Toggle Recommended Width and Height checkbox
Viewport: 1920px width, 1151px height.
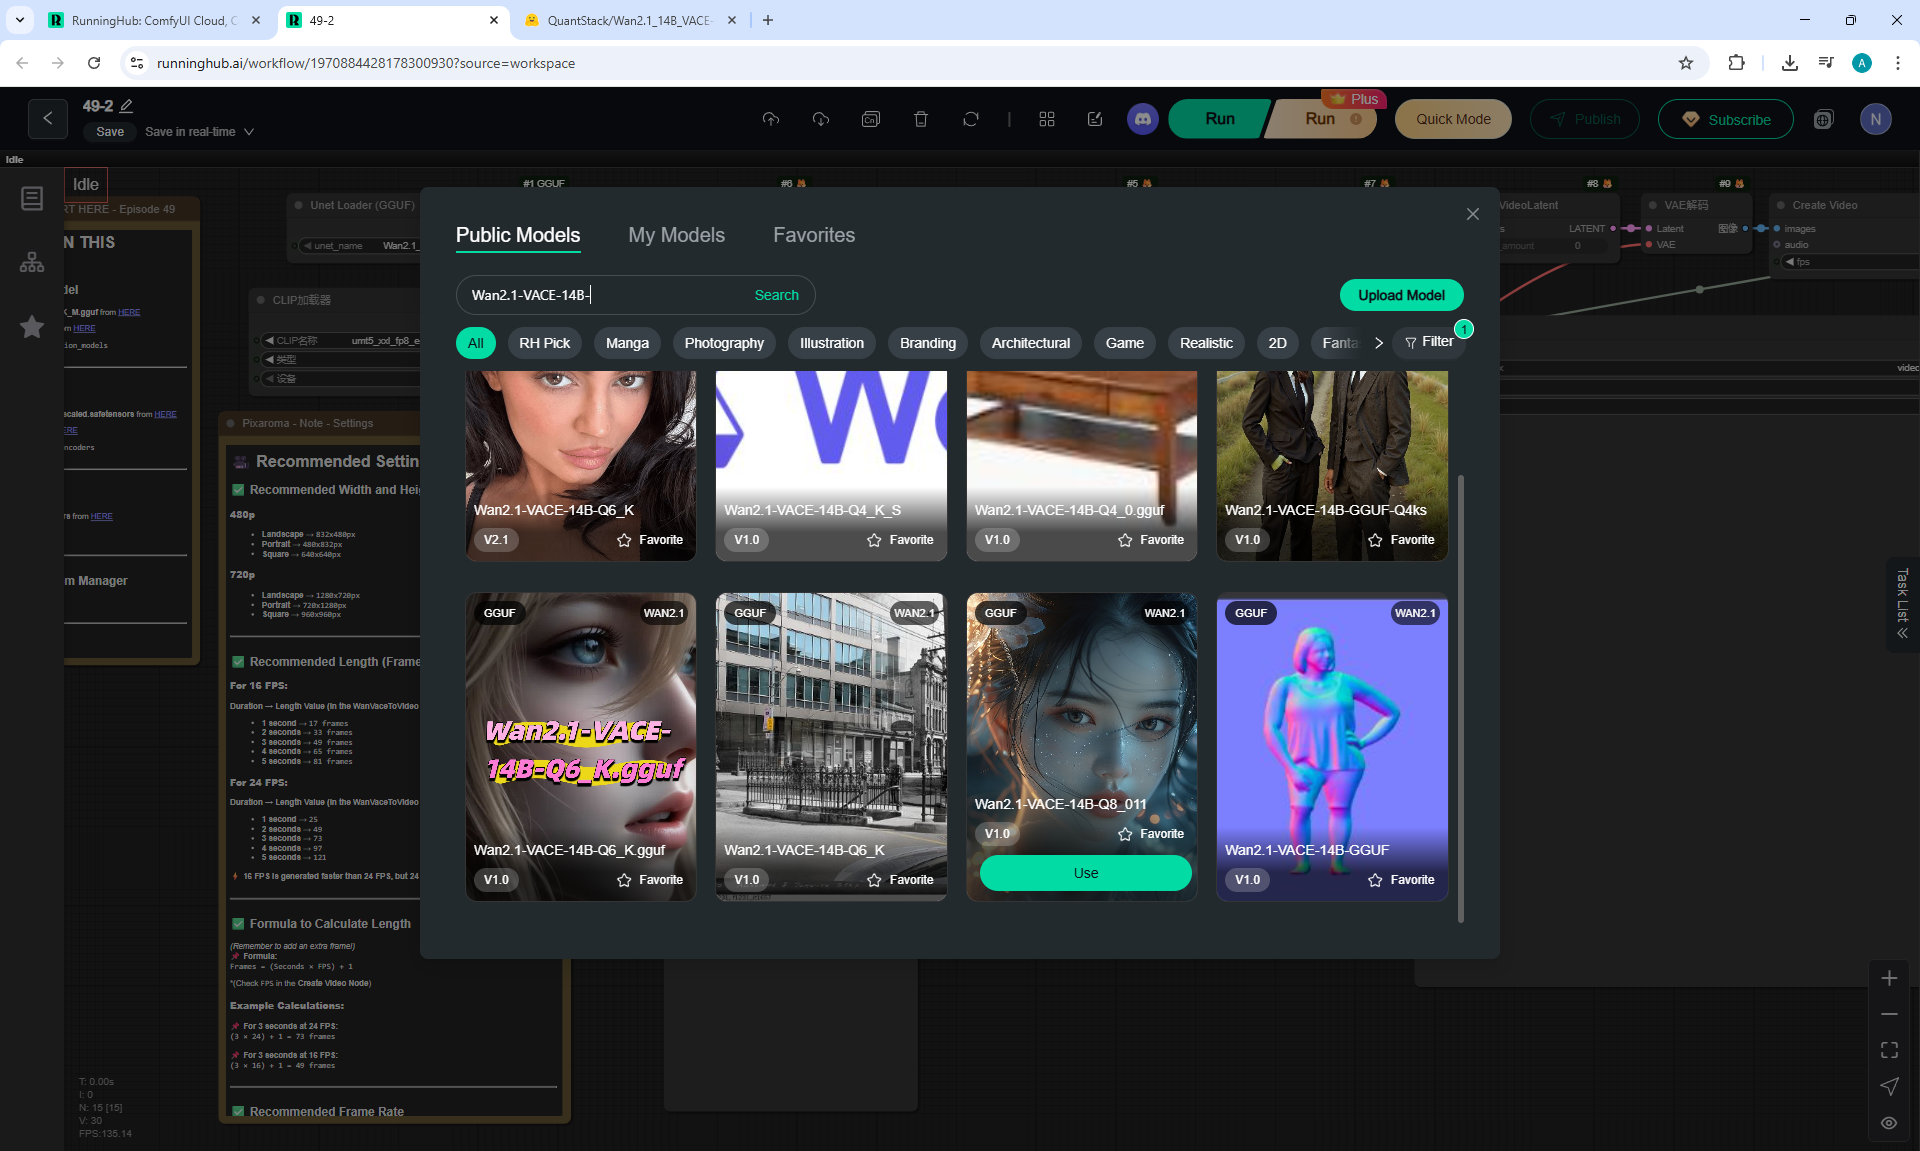tap(238, 490)
